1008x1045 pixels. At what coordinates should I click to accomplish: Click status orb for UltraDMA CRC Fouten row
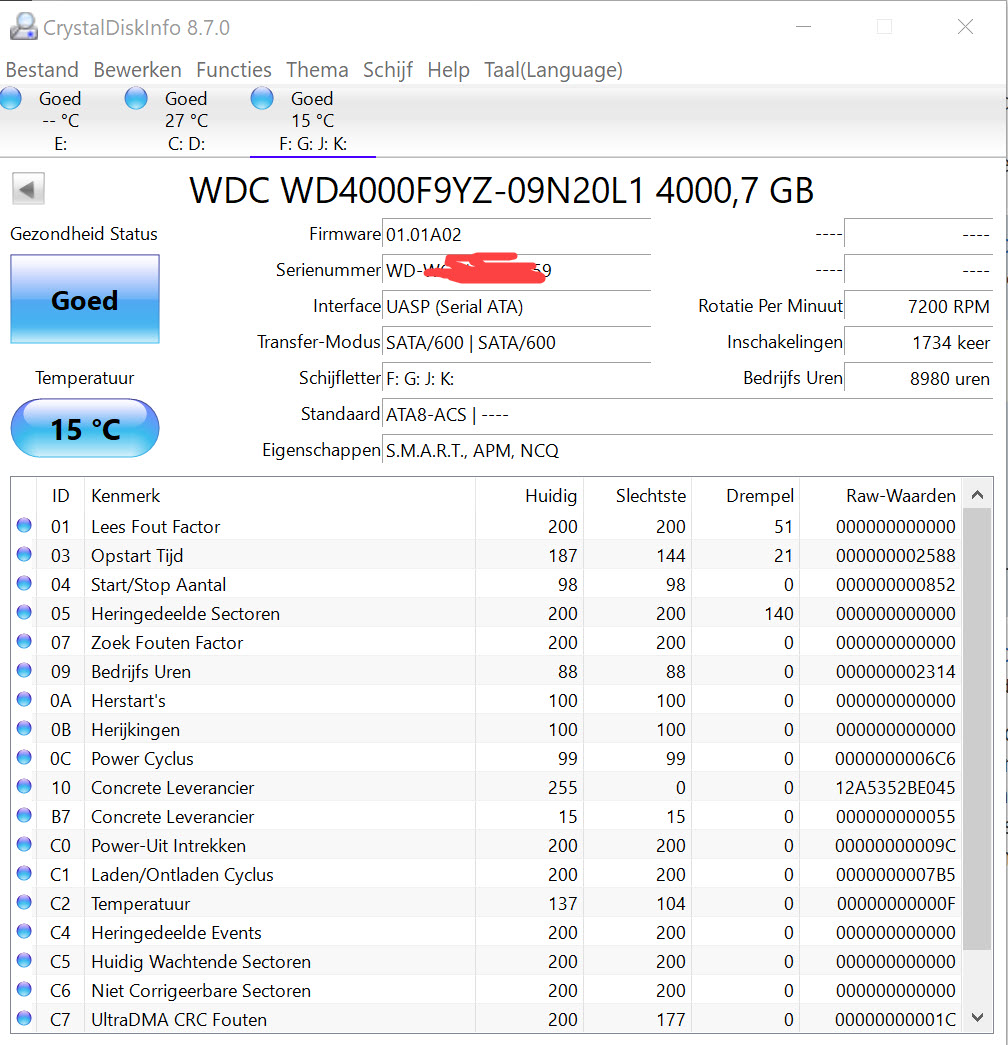click(24, 1020)
